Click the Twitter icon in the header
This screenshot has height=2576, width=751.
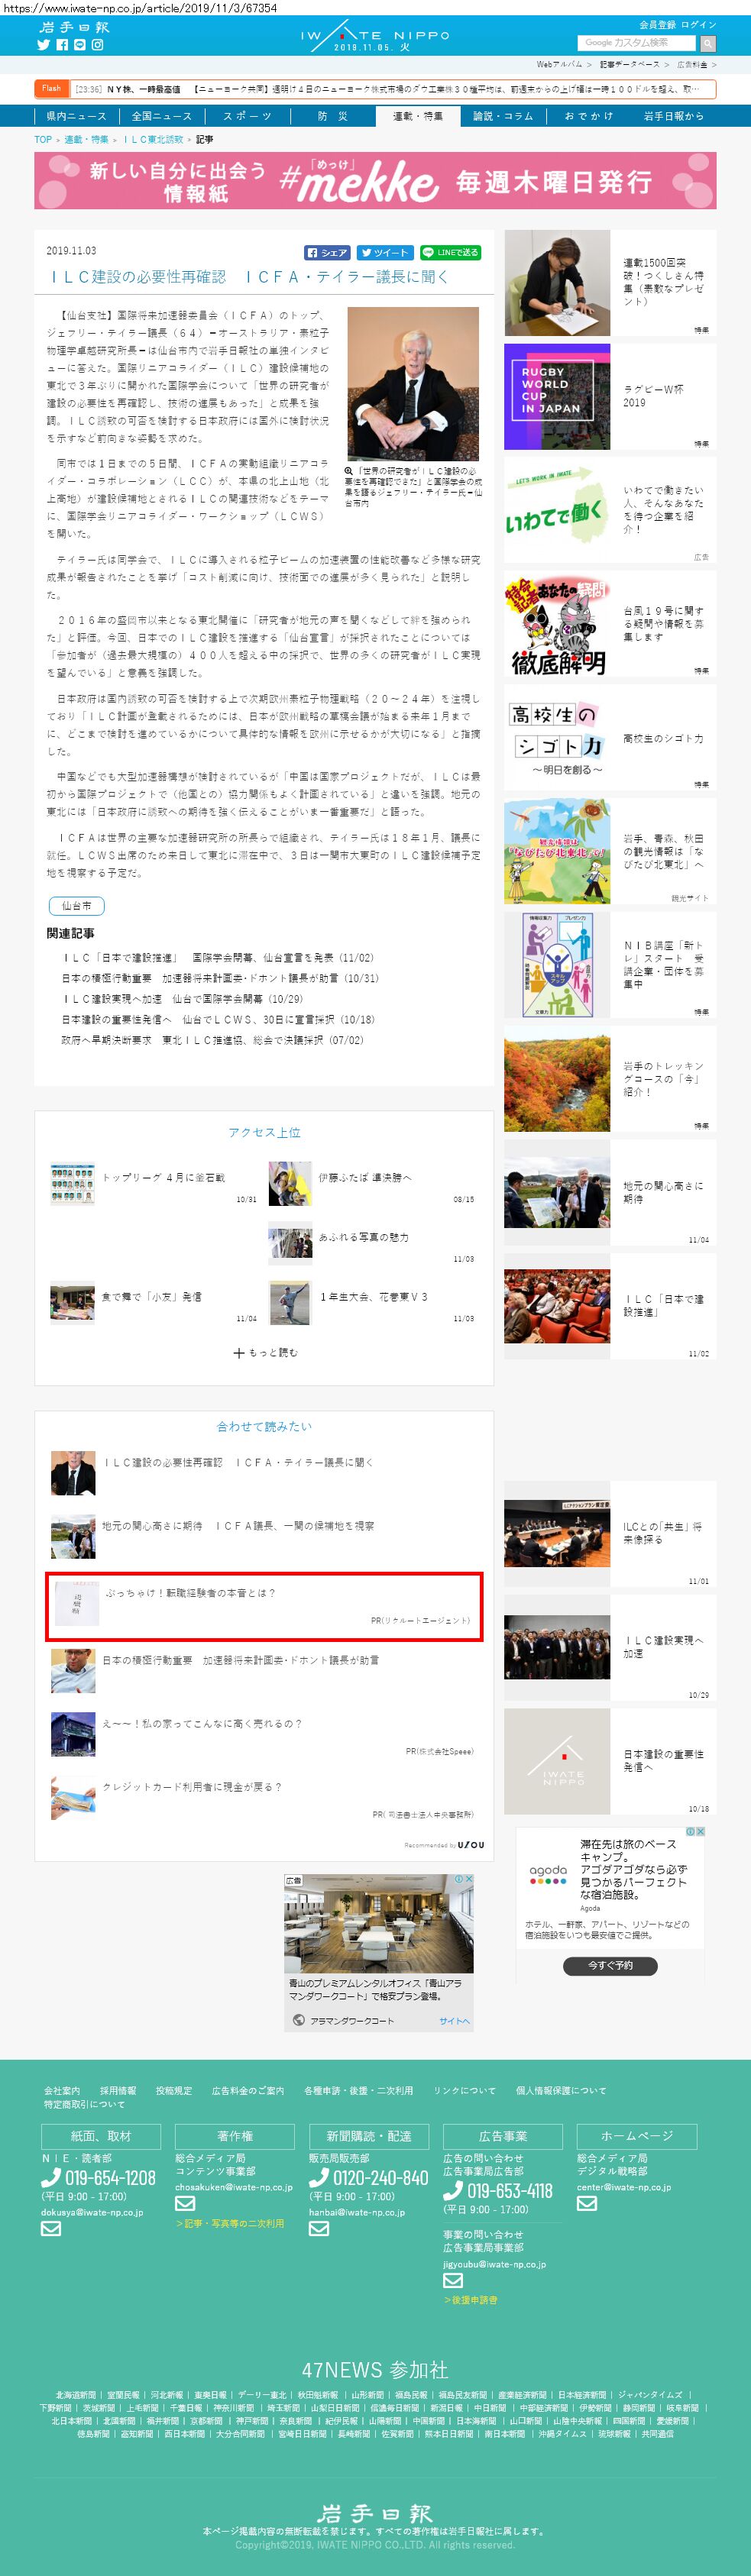click(x=43, y=45)
